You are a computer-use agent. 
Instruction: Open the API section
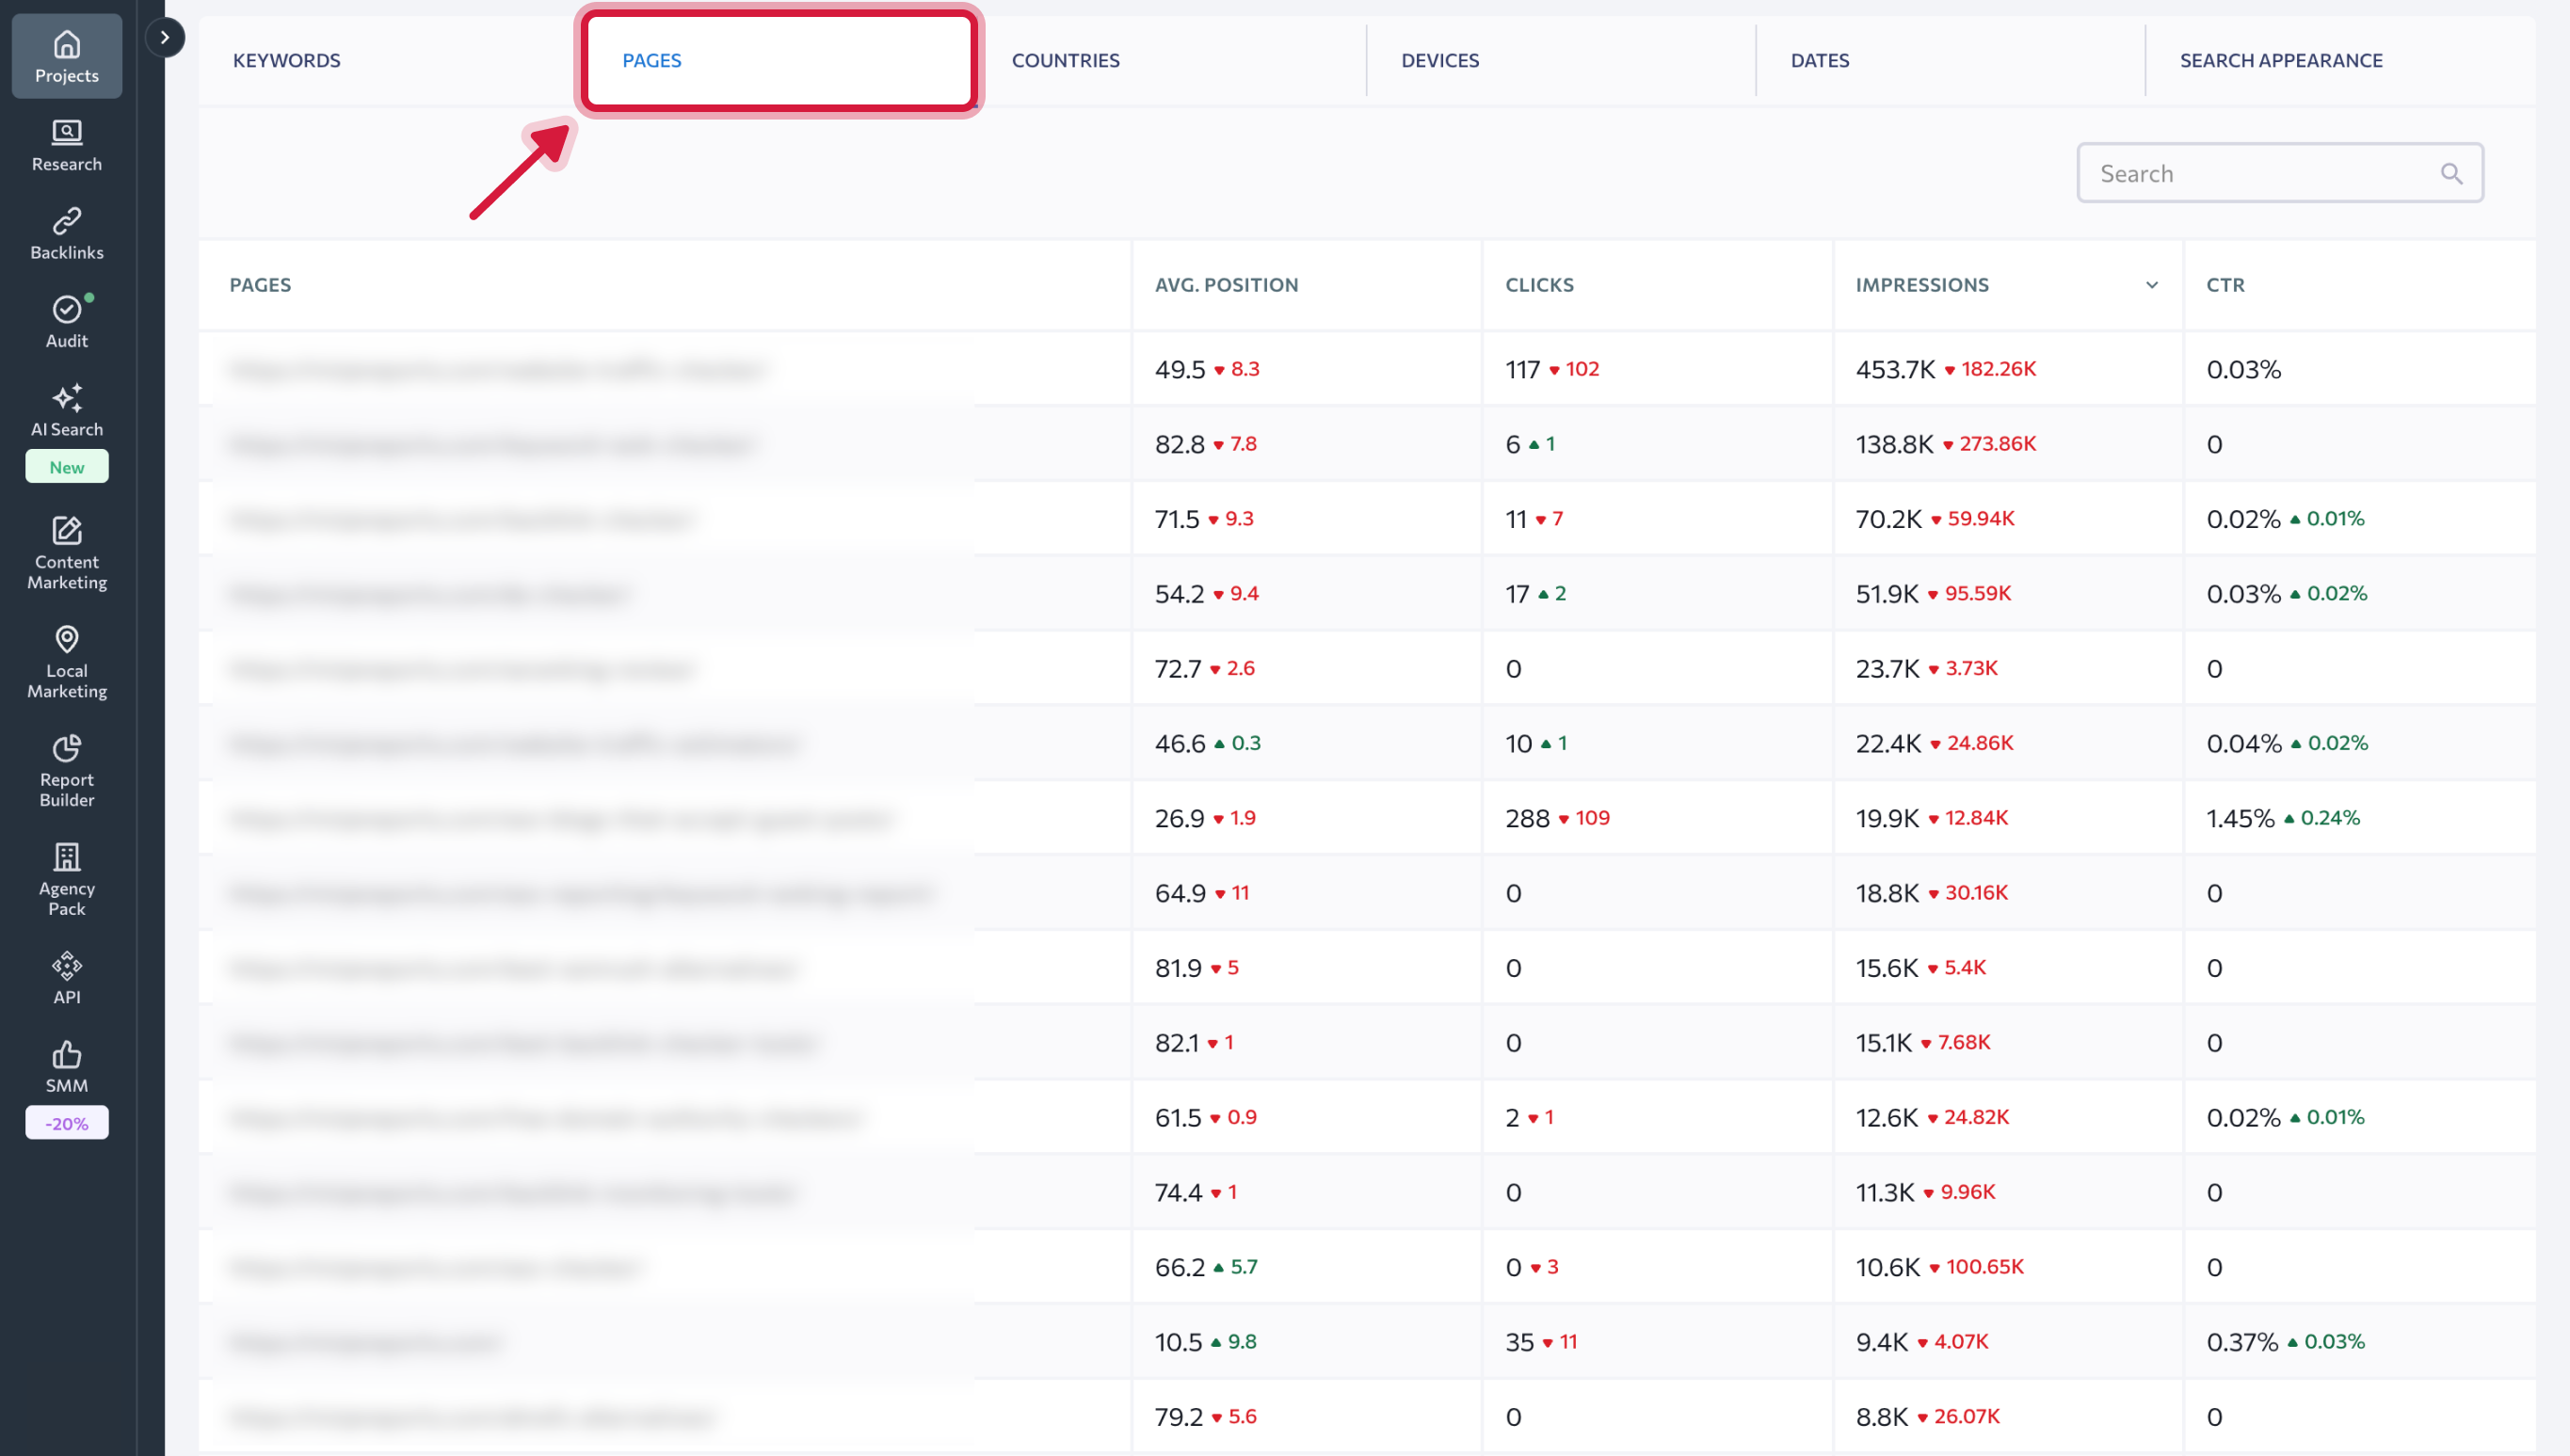tap(66, 975)
